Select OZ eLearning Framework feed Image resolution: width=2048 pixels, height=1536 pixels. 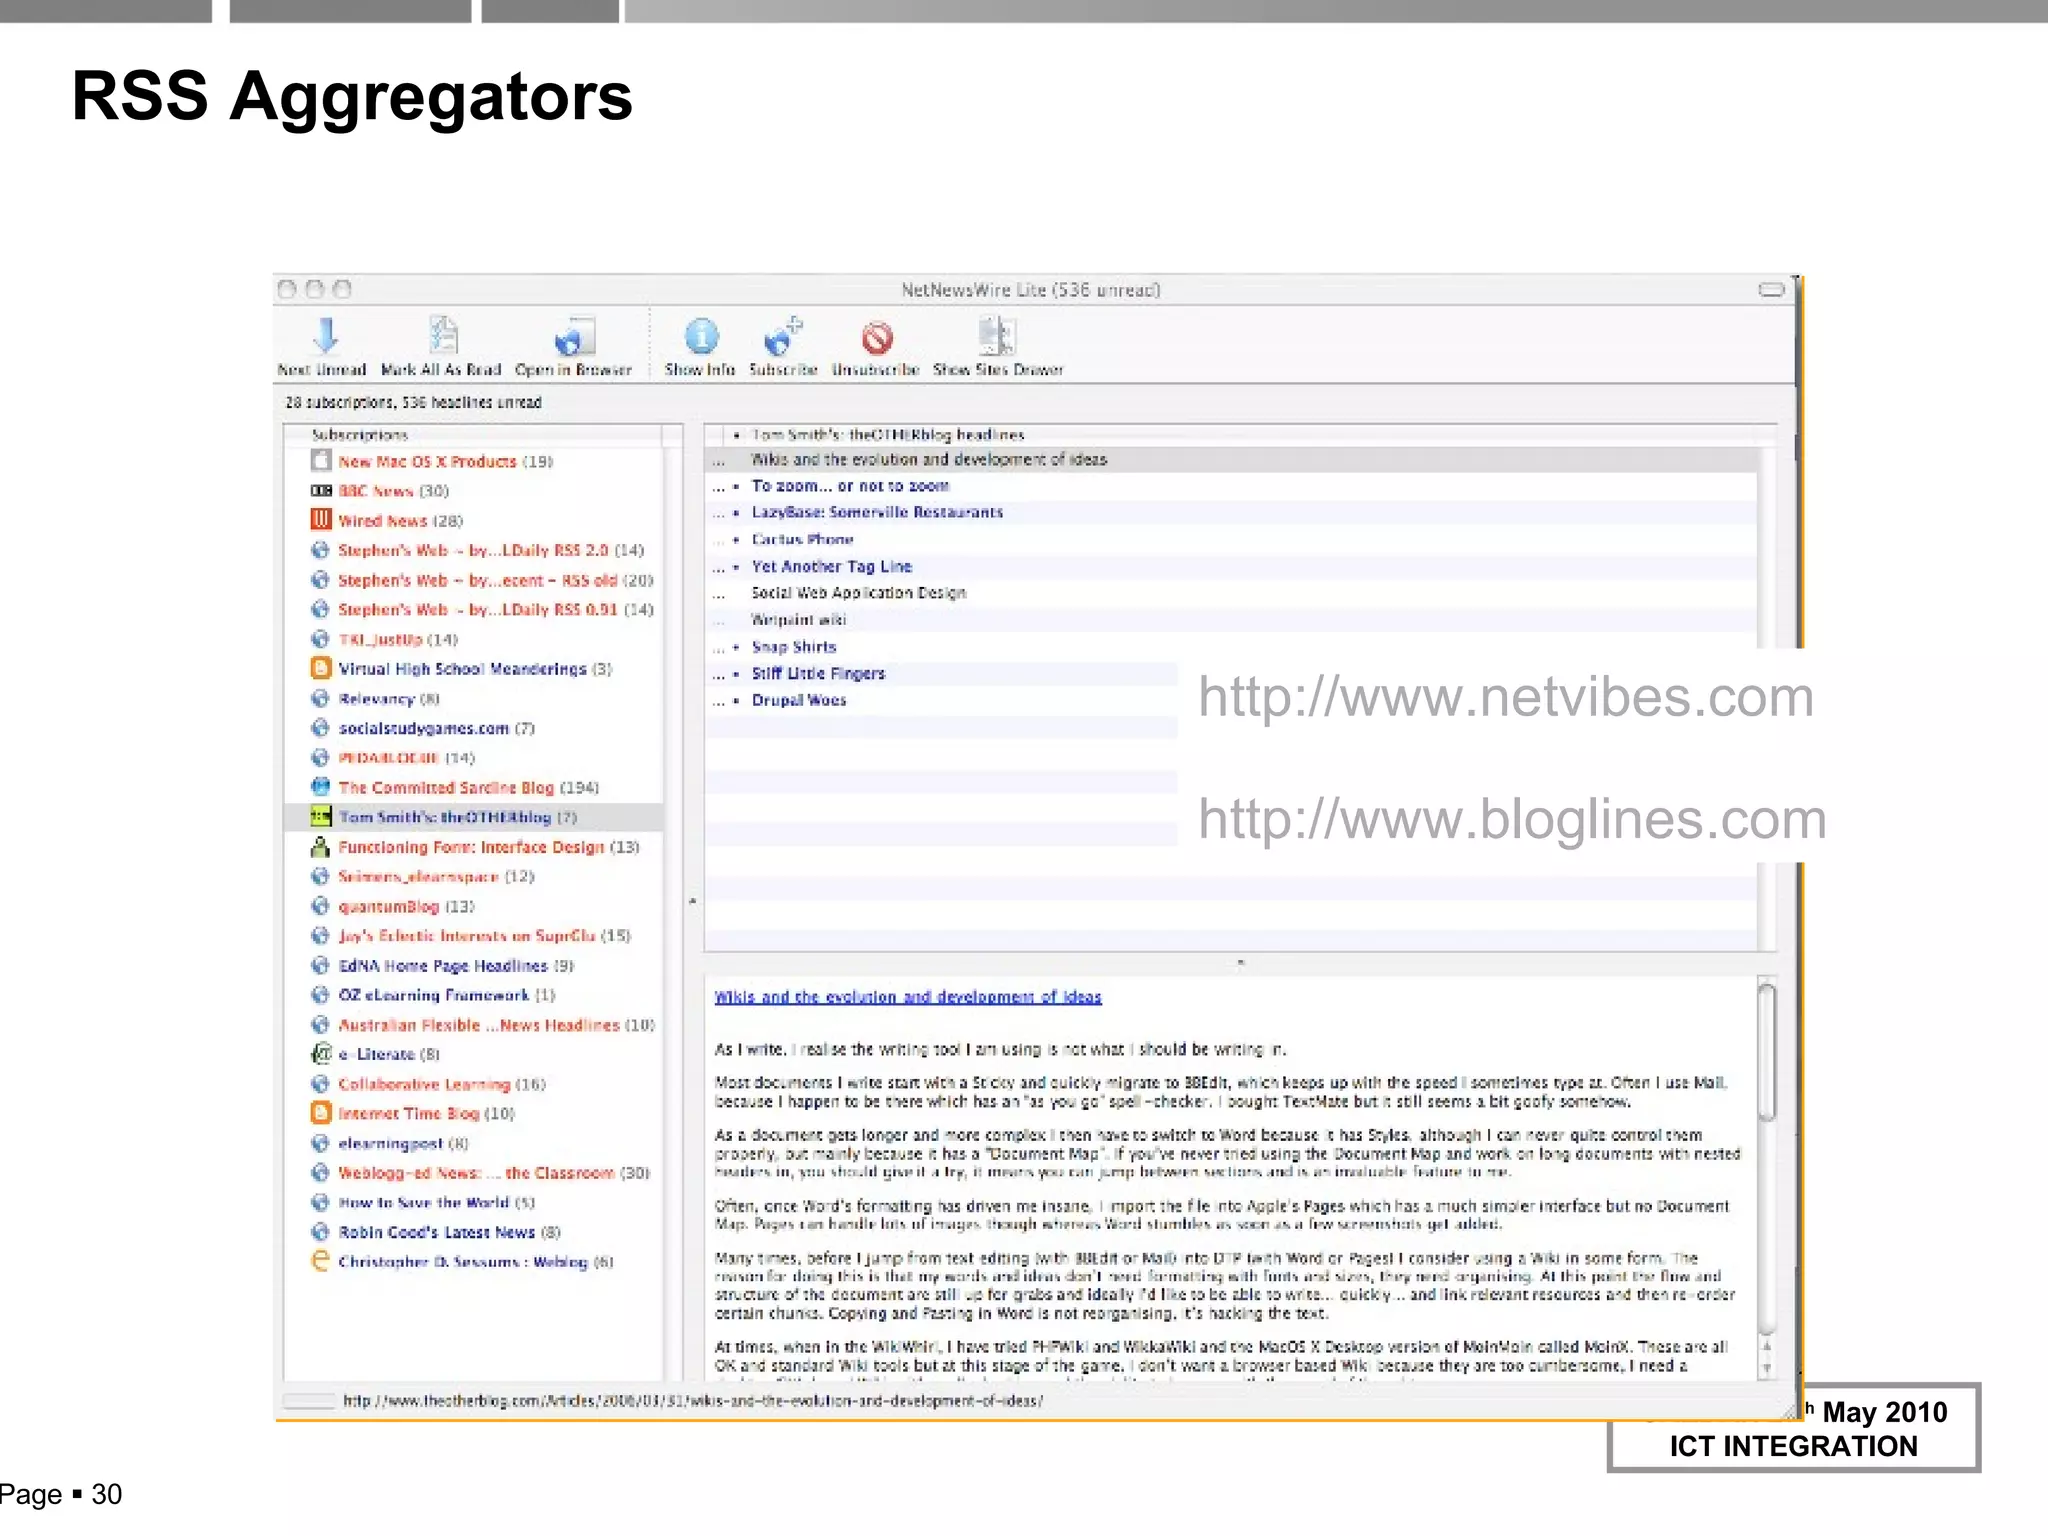click(x=472, y=995)
